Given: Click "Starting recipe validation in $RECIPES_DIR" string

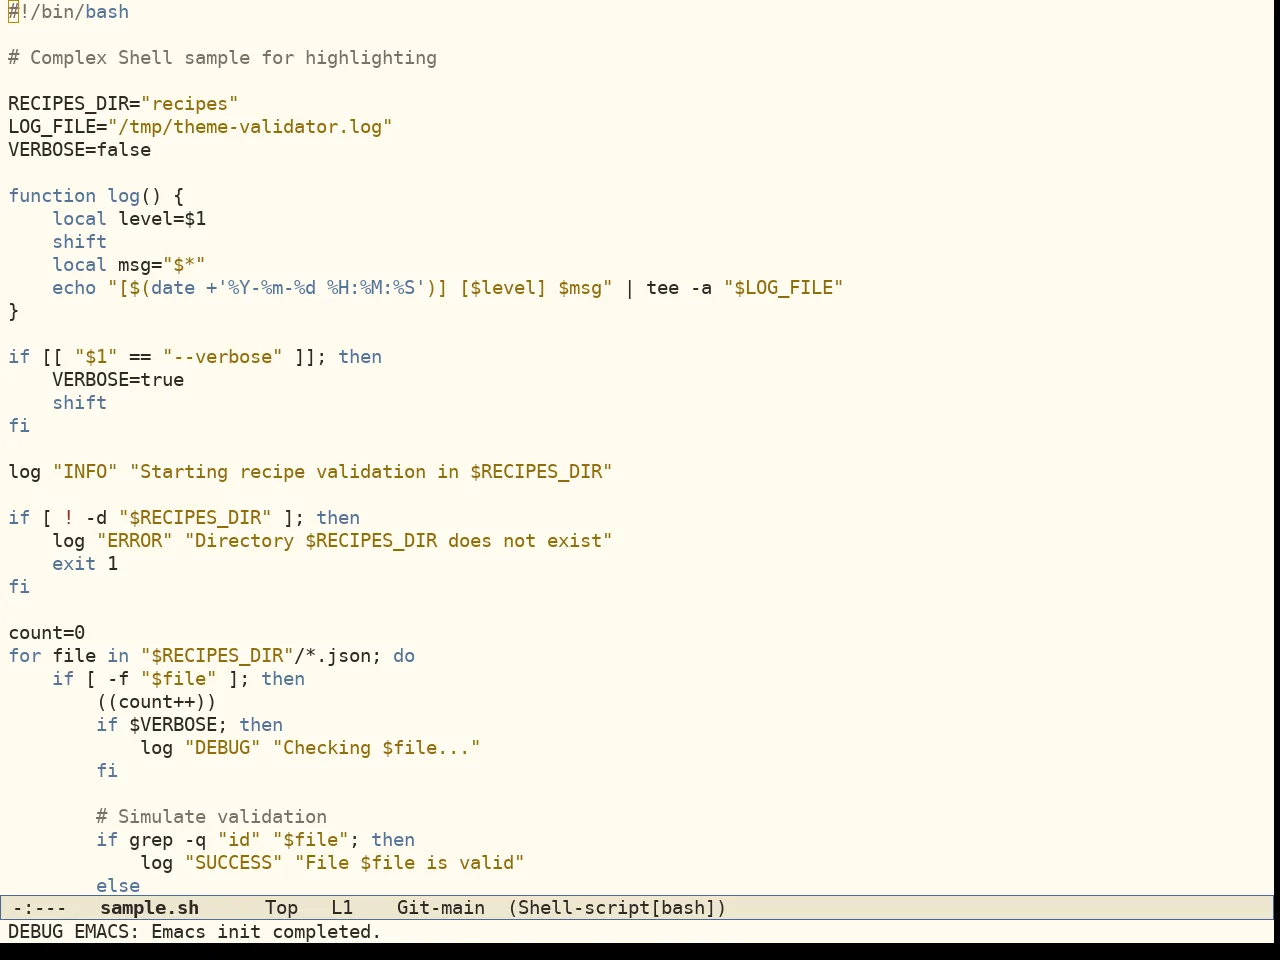Looking at the screenshot, I should [371, 472].
